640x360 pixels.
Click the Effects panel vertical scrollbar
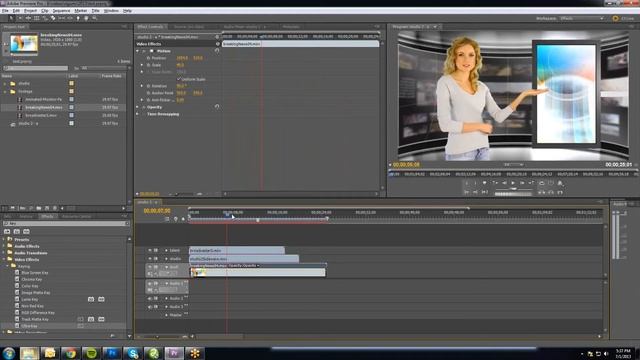pos(129,286)
